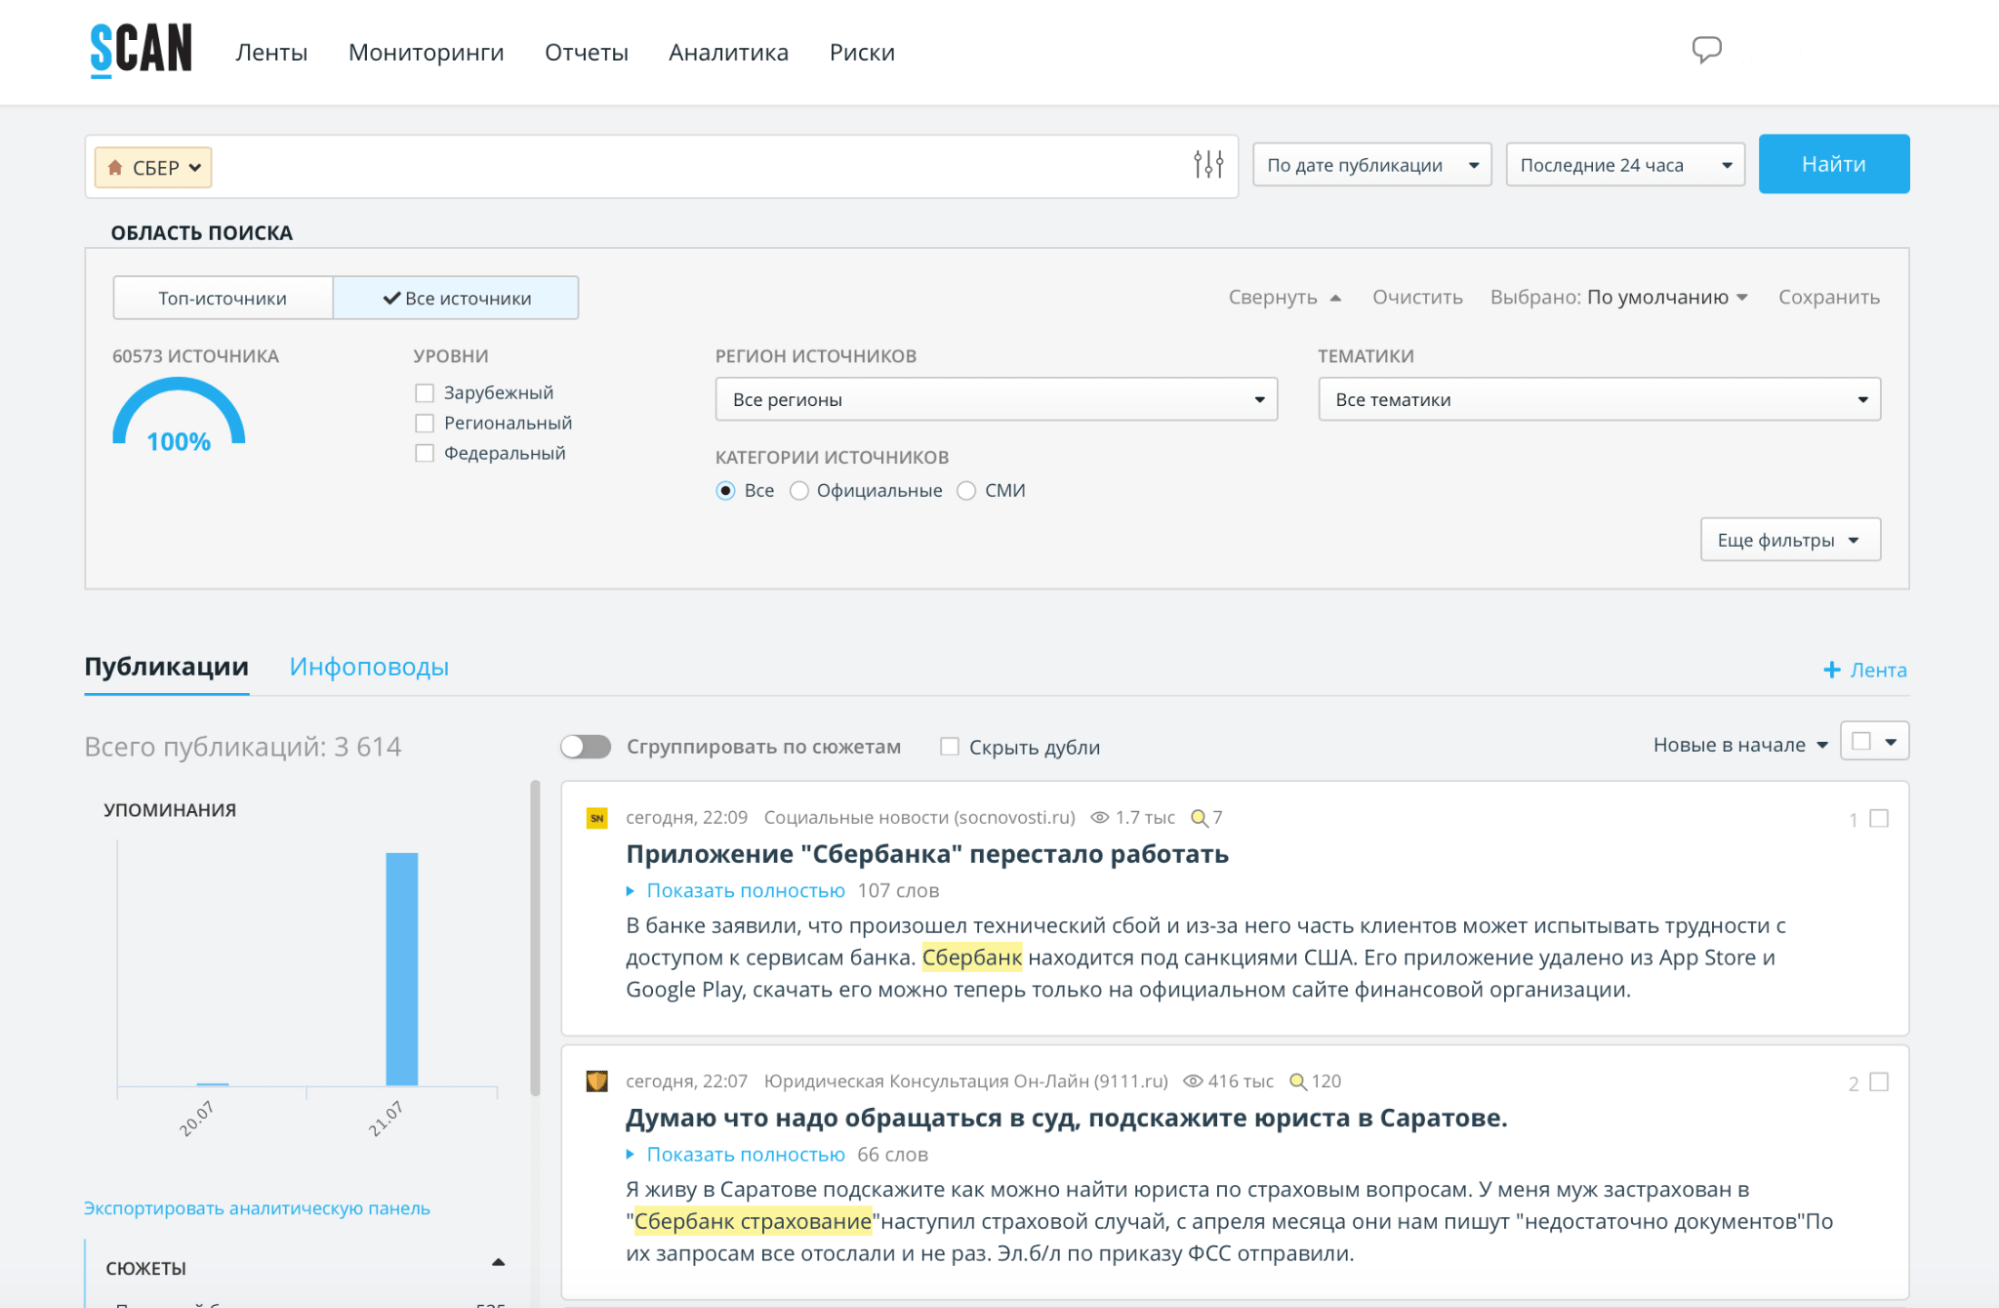Viewport: 1999px width, 1308px height.
Task: Expand the Последние 24 часа period dropdown
Action: coord(1624,165)
